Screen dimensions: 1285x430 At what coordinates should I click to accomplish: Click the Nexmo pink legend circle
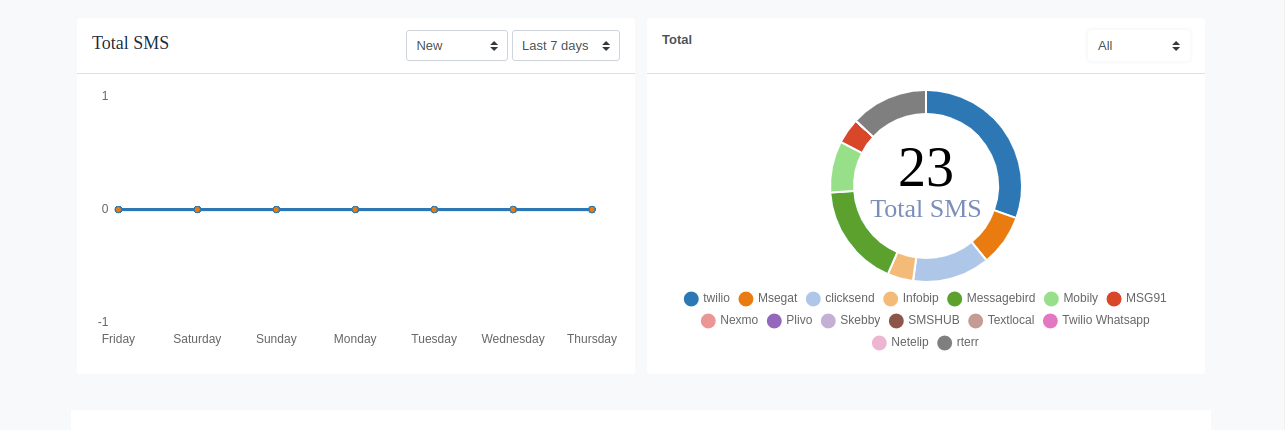708,321
